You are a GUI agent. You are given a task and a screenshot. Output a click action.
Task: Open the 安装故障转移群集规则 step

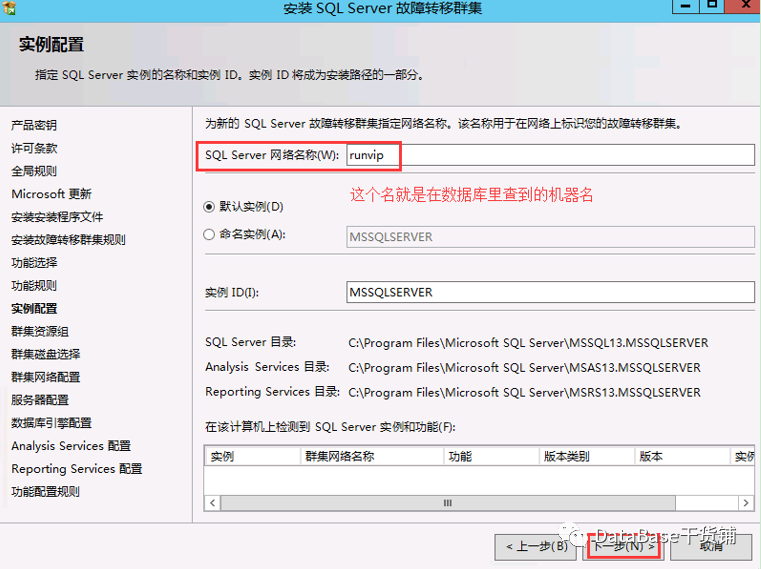pyautogui.click(x=68, y=240)
